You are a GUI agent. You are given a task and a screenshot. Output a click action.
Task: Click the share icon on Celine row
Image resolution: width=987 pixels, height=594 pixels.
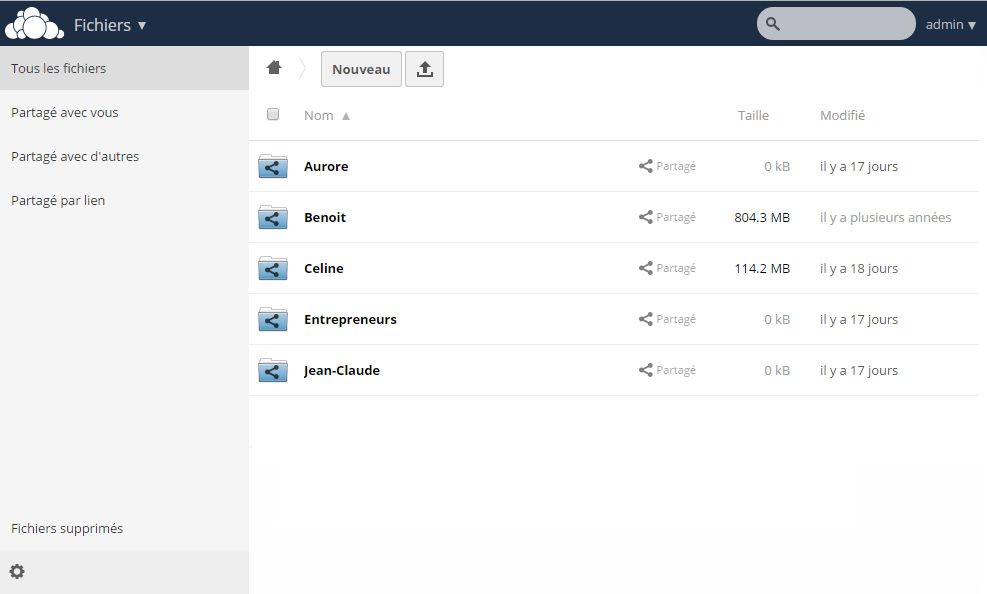[645, 267]
